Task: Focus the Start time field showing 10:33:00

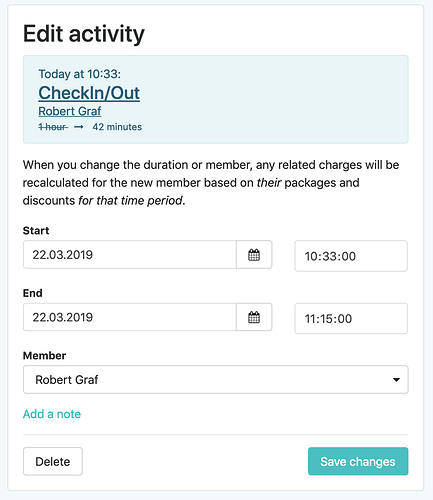Action: click(351, 256)
